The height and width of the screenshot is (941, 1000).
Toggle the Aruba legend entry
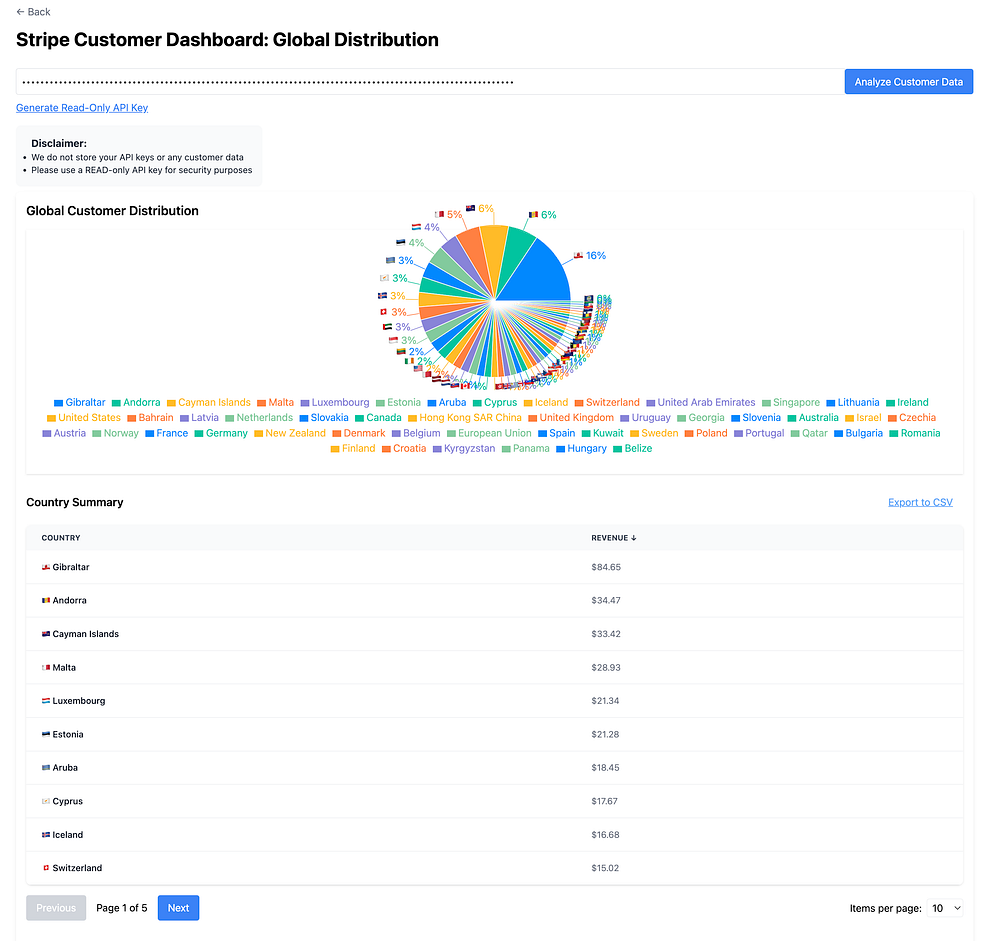pyautogui.click(x=447, y=403)
